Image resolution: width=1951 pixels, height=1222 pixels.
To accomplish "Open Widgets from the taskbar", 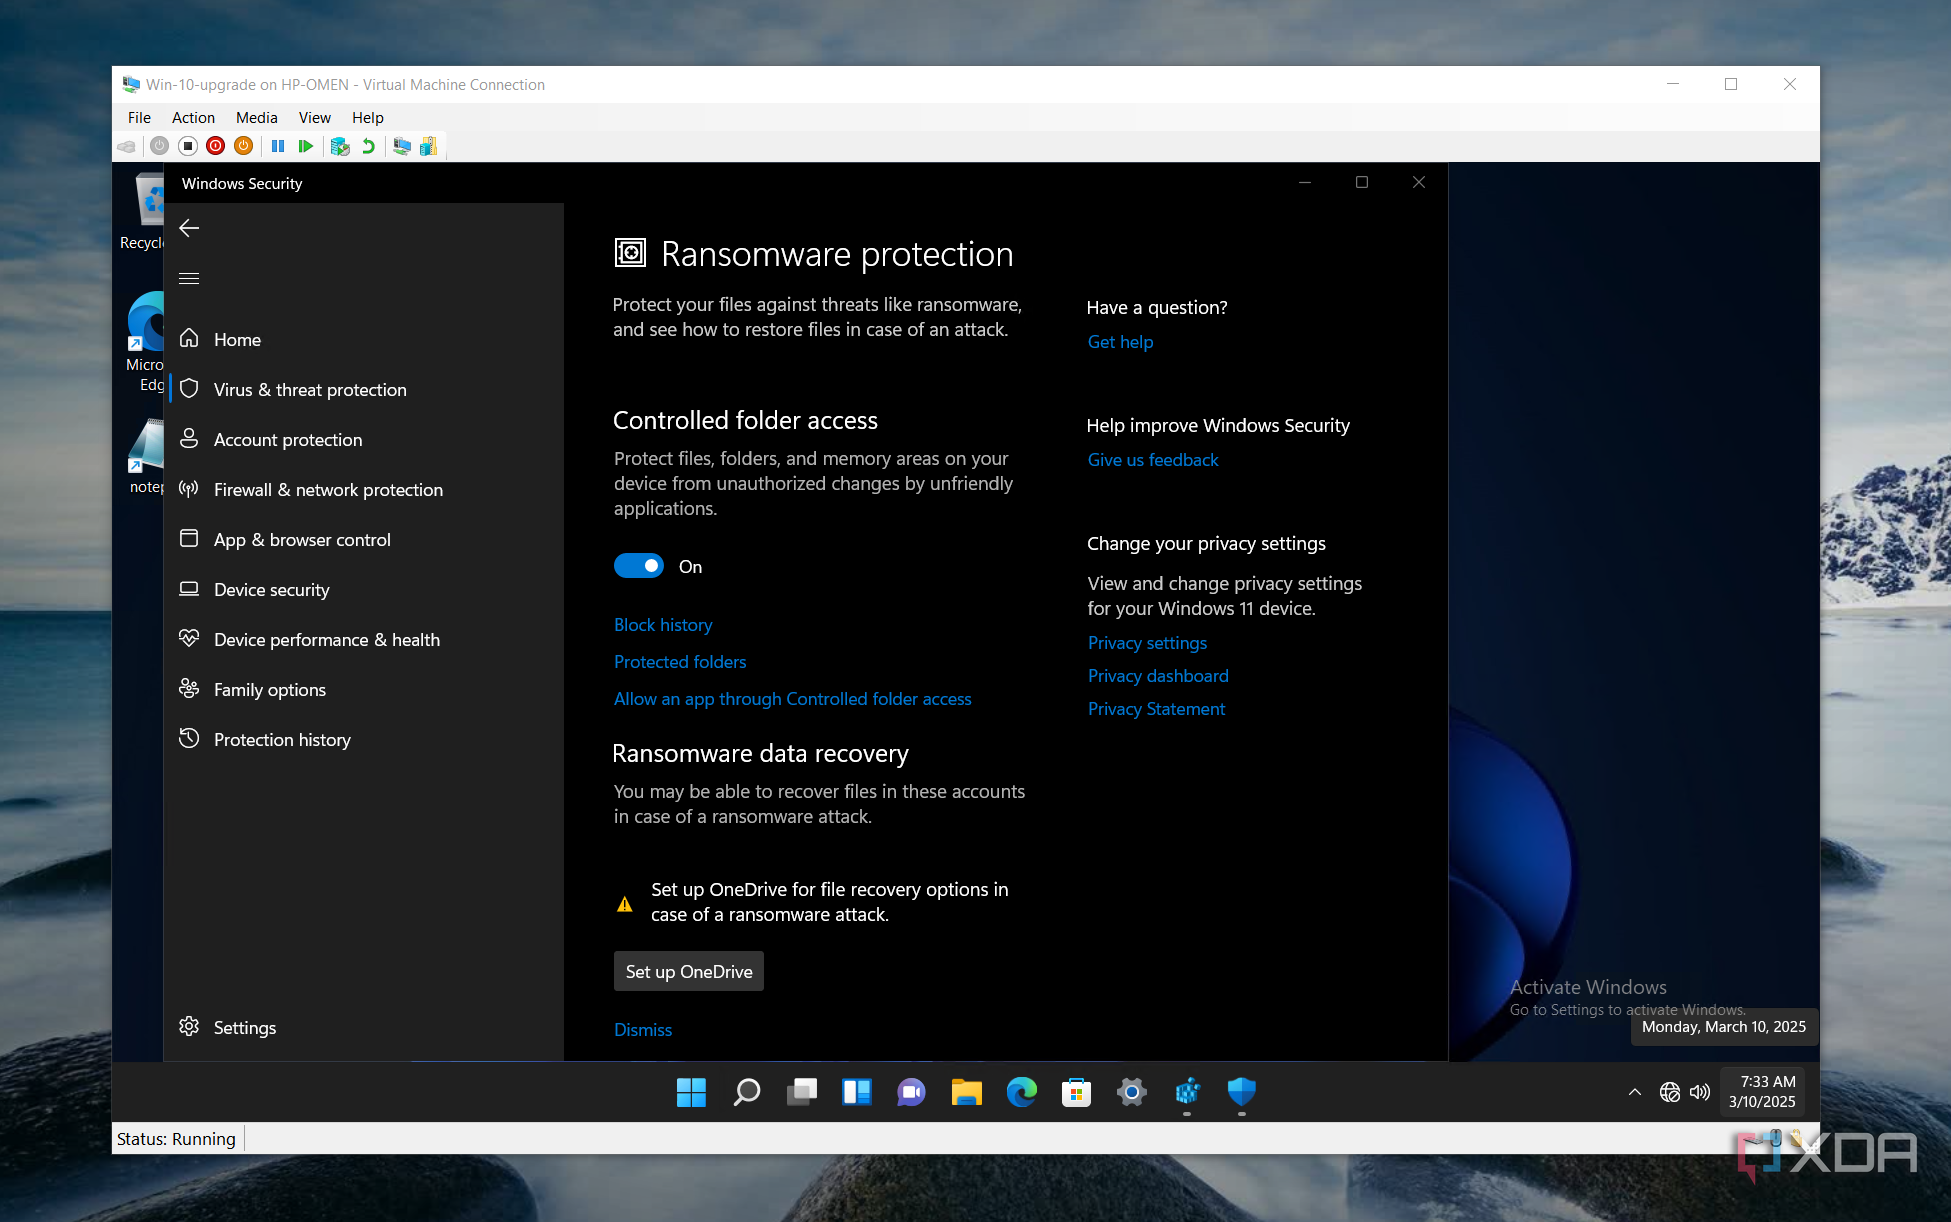I will coord(856,1092).
